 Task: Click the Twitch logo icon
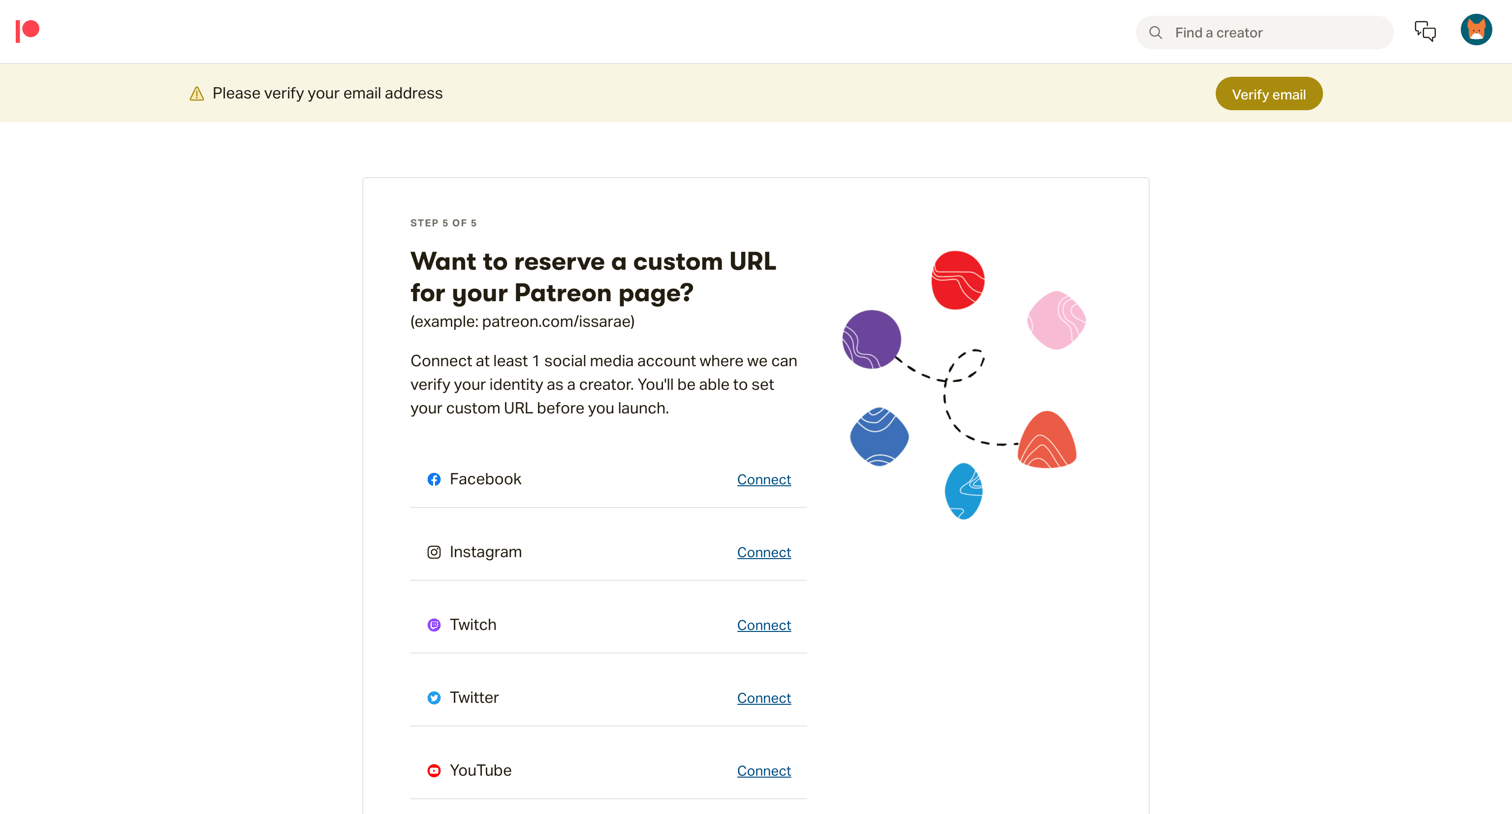[434, 625]
